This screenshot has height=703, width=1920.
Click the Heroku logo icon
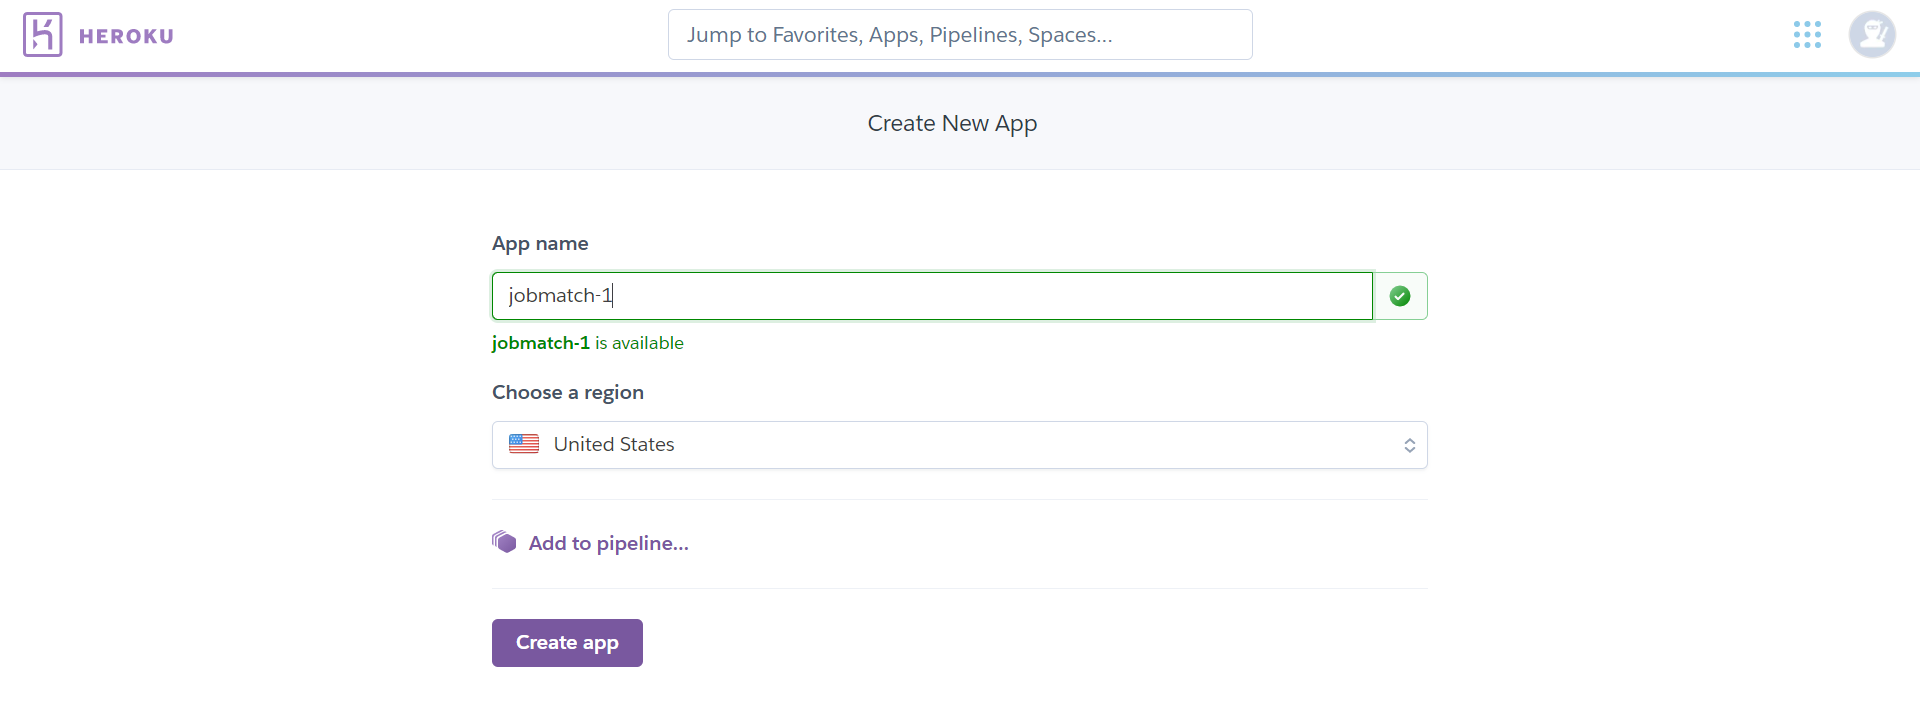(x=42, y=35)
